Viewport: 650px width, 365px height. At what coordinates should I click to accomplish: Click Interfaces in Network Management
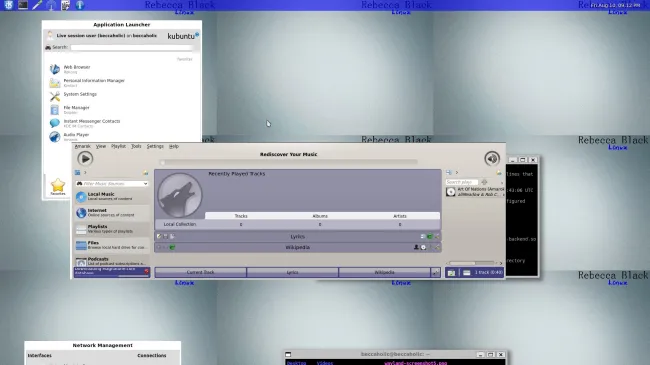40,355
